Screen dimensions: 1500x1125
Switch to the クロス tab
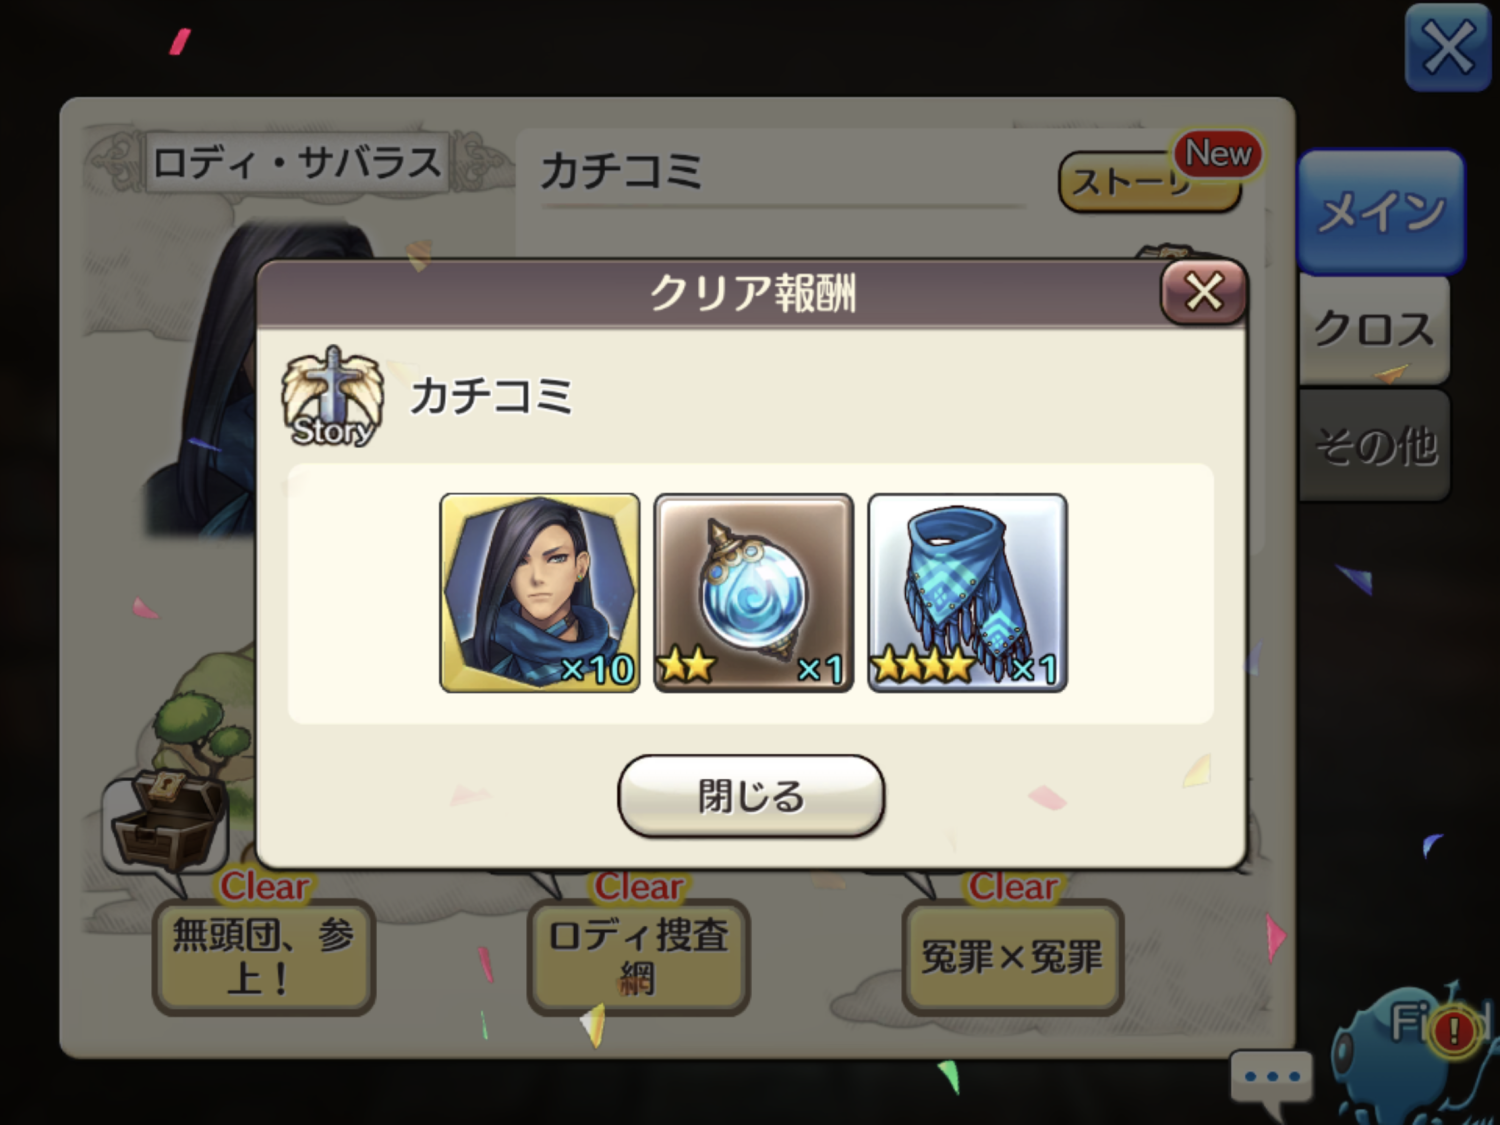(1374, 329)
